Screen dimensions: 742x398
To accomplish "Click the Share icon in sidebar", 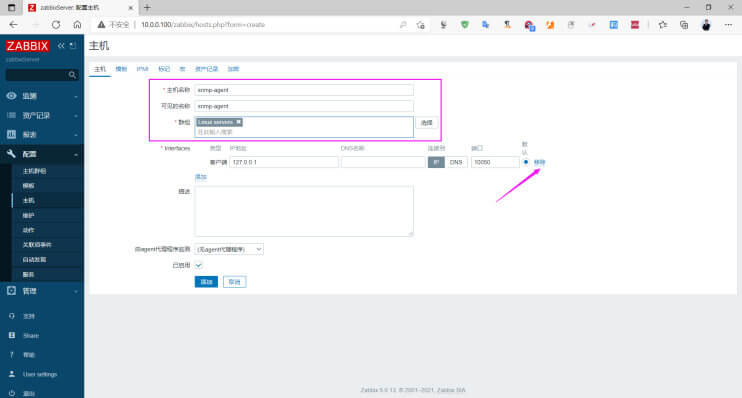I will 12,335.
